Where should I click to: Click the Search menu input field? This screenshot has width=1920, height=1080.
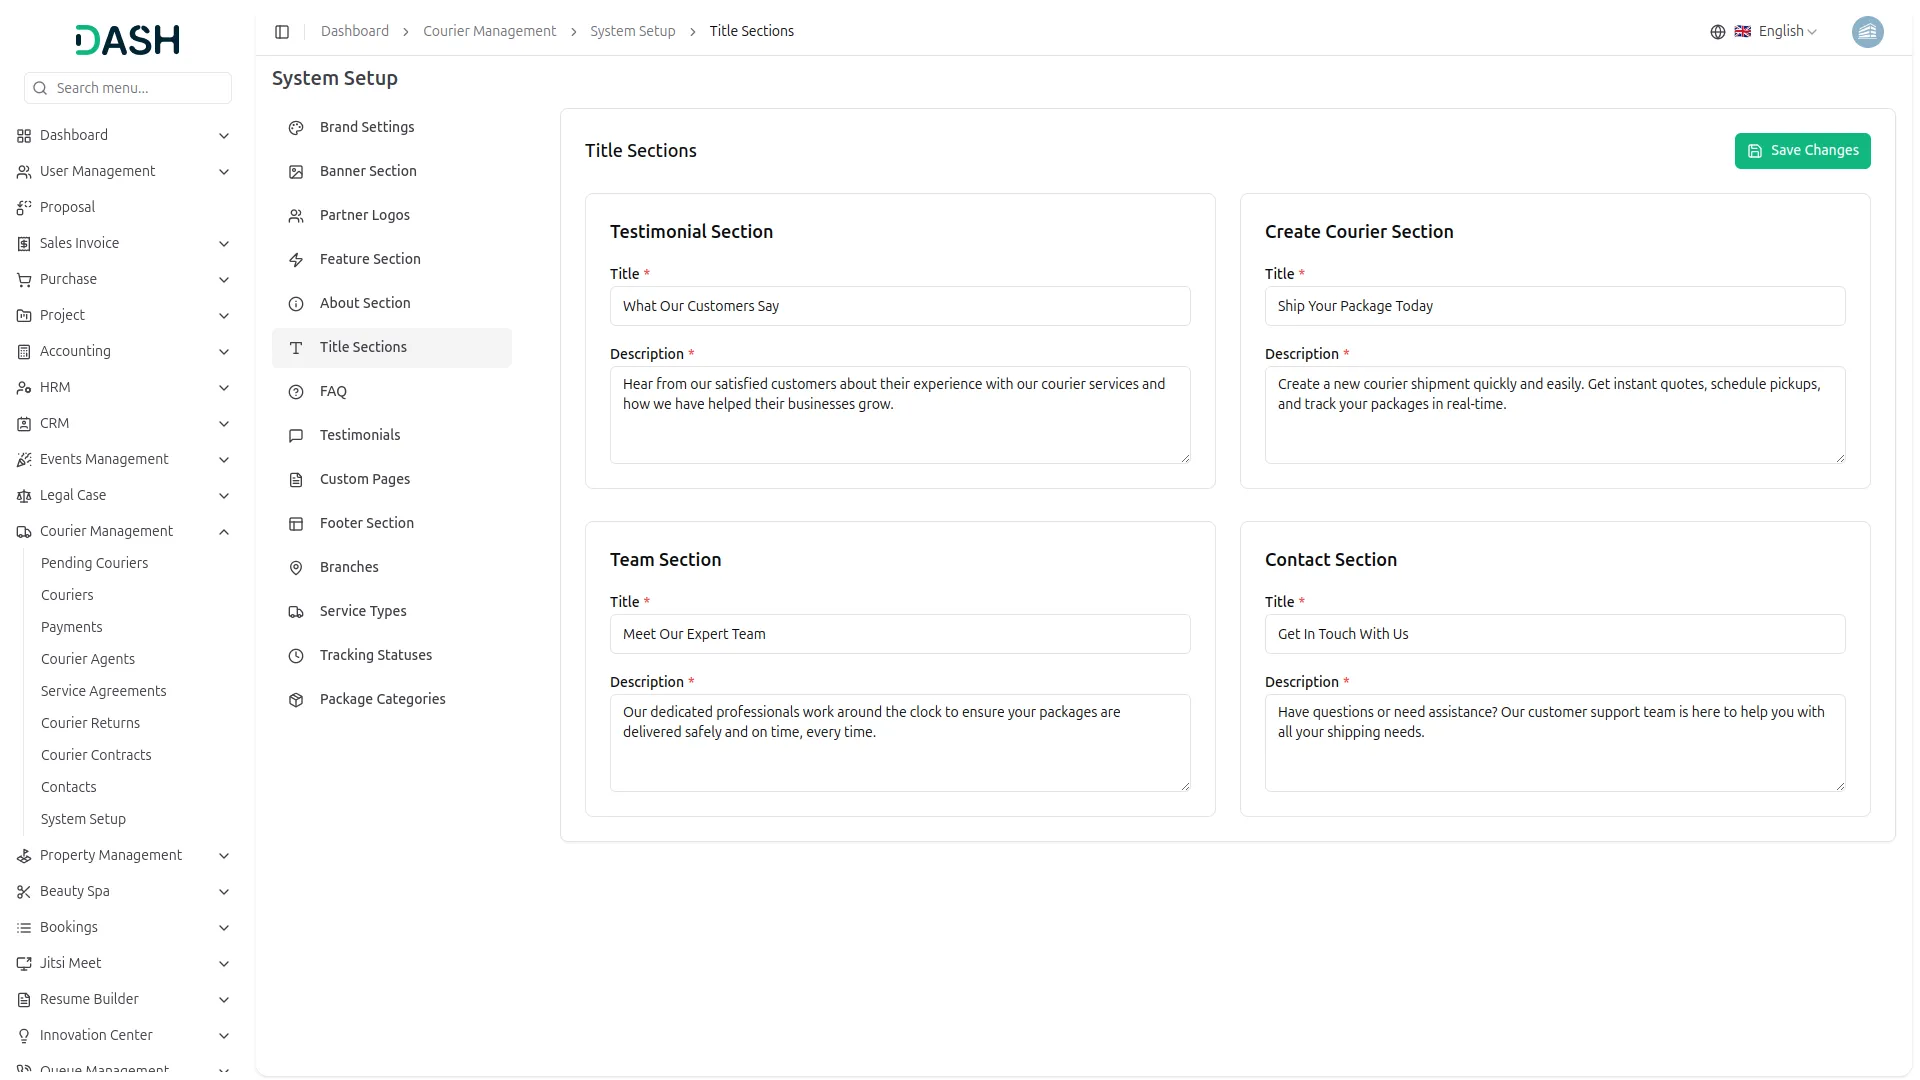tap(138, 88)
